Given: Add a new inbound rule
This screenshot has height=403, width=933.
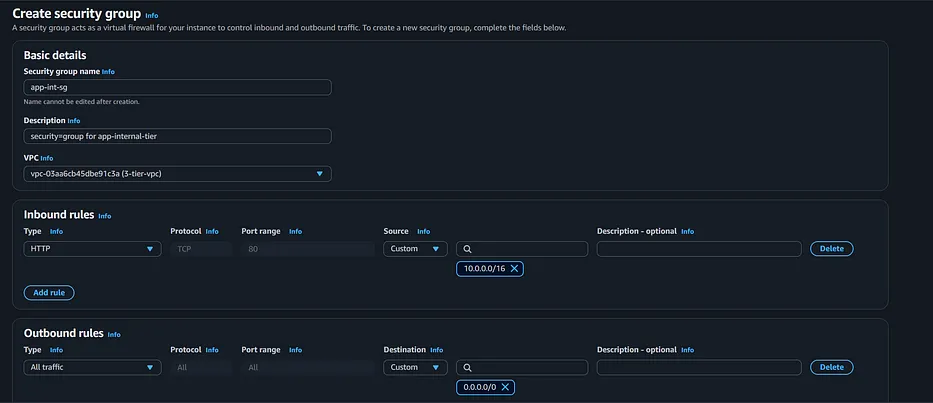Looking at the screenshot, I should point(49,293).
